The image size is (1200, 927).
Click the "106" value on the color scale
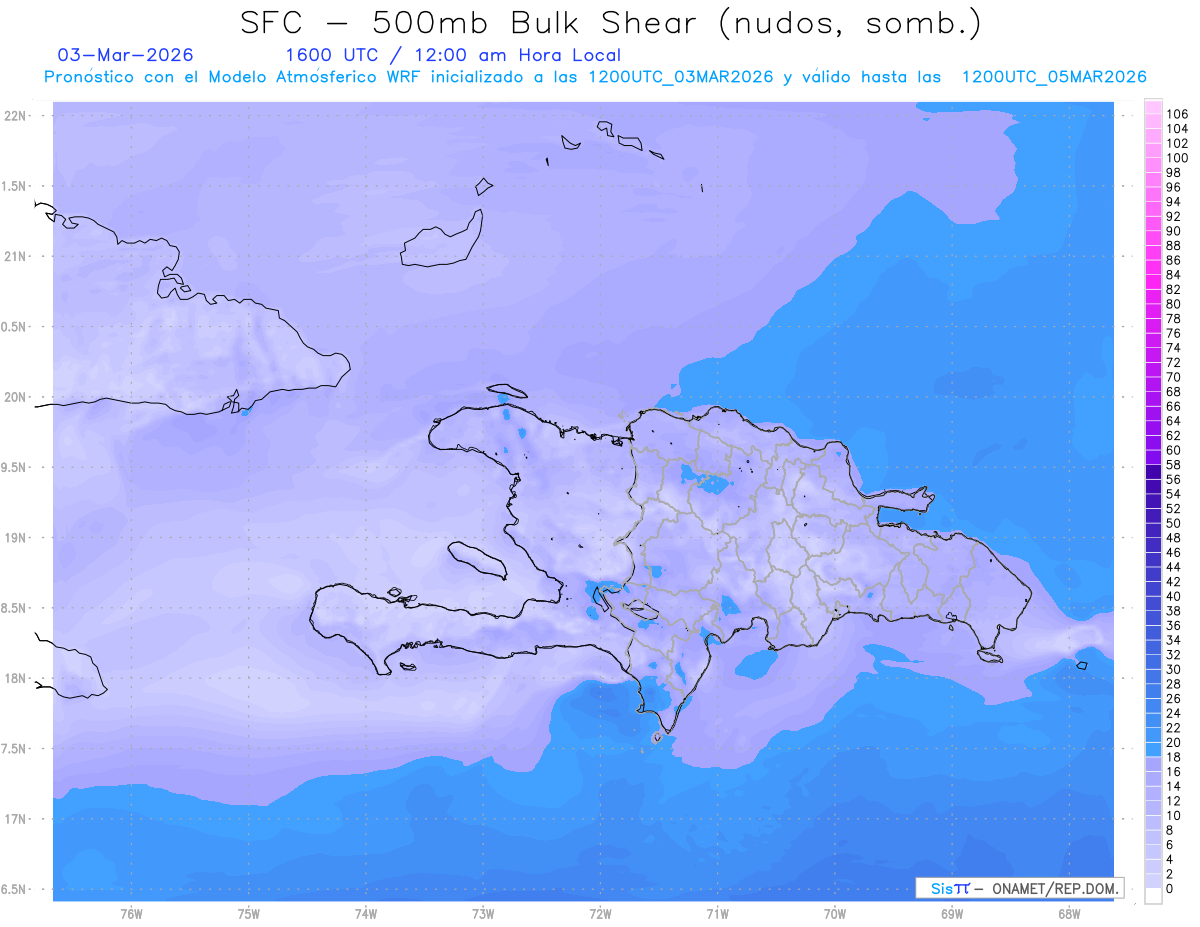tap(1177, 114)
